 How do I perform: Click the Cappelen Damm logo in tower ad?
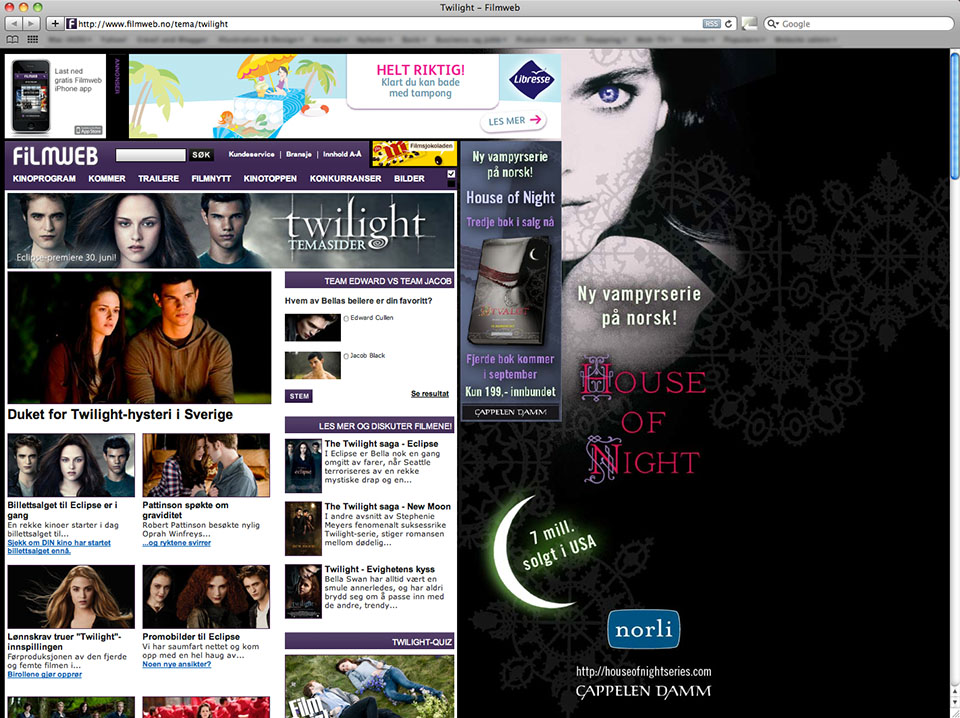point(511,412)
